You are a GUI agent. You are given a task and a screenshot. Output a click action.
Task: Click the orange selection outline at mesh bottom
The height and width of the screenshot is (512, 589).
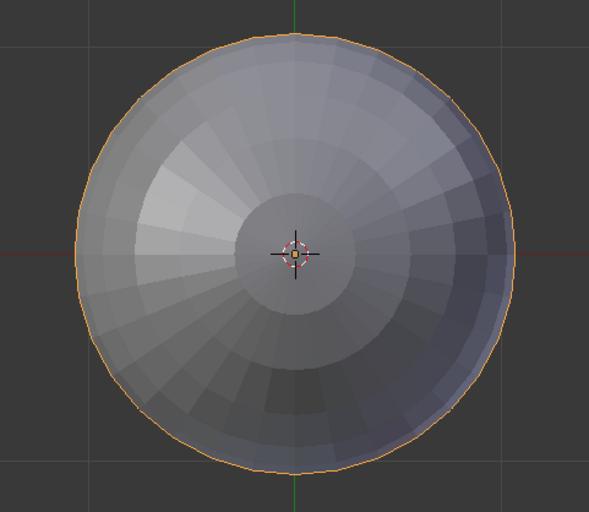tap(295, 473)
